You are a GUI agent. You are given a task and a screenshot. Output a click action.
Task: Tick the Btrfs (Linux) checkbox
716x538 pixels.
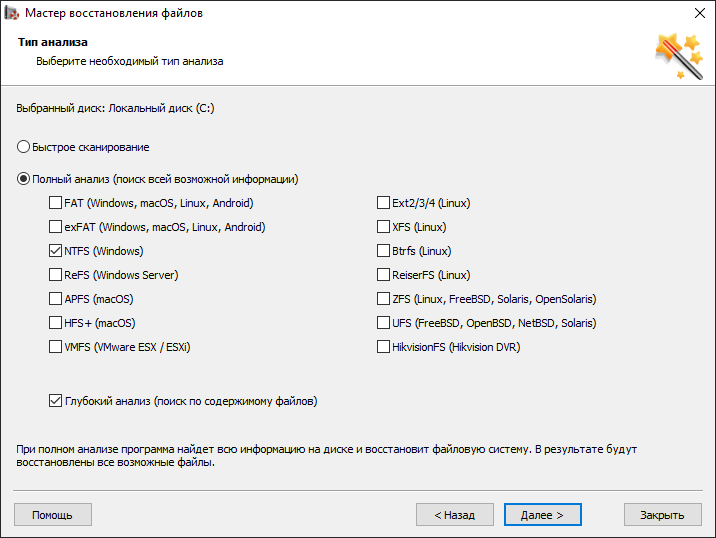coord(383,251)
